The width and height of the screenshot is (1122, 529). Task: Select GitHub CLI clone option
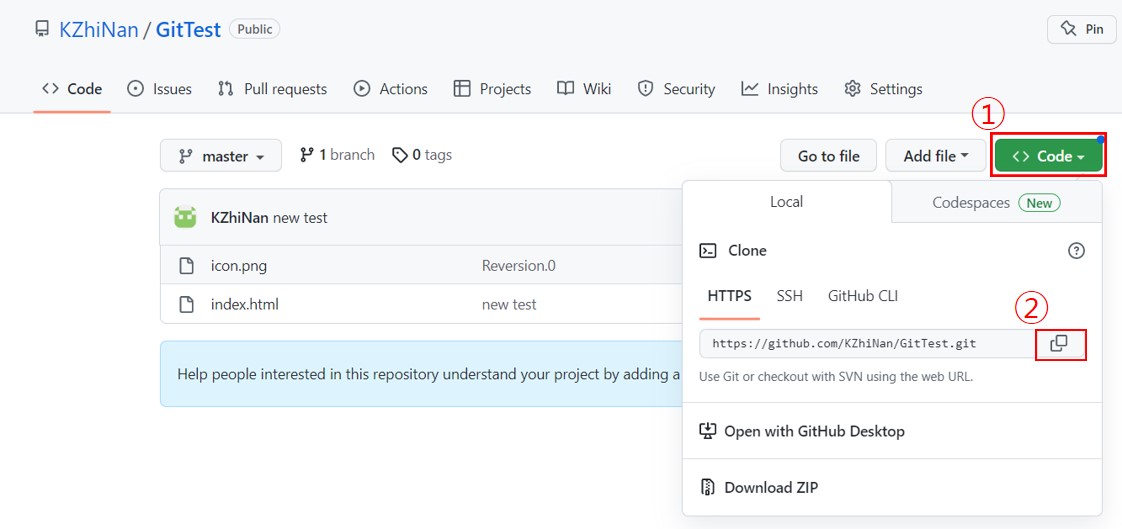(x=863, y=296)
